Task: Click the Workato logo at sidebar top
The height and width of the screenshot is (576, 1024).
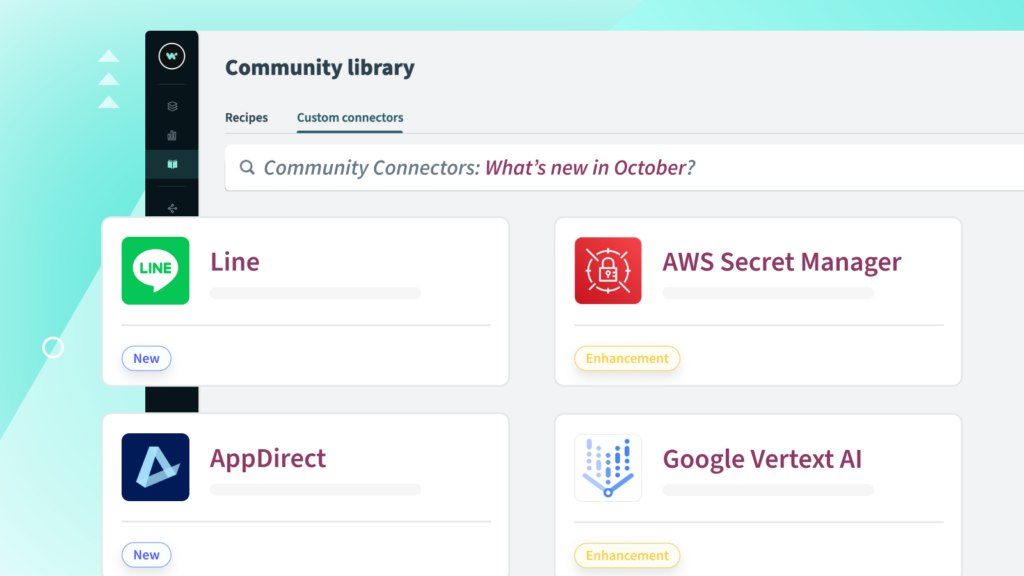Action: 171,56
